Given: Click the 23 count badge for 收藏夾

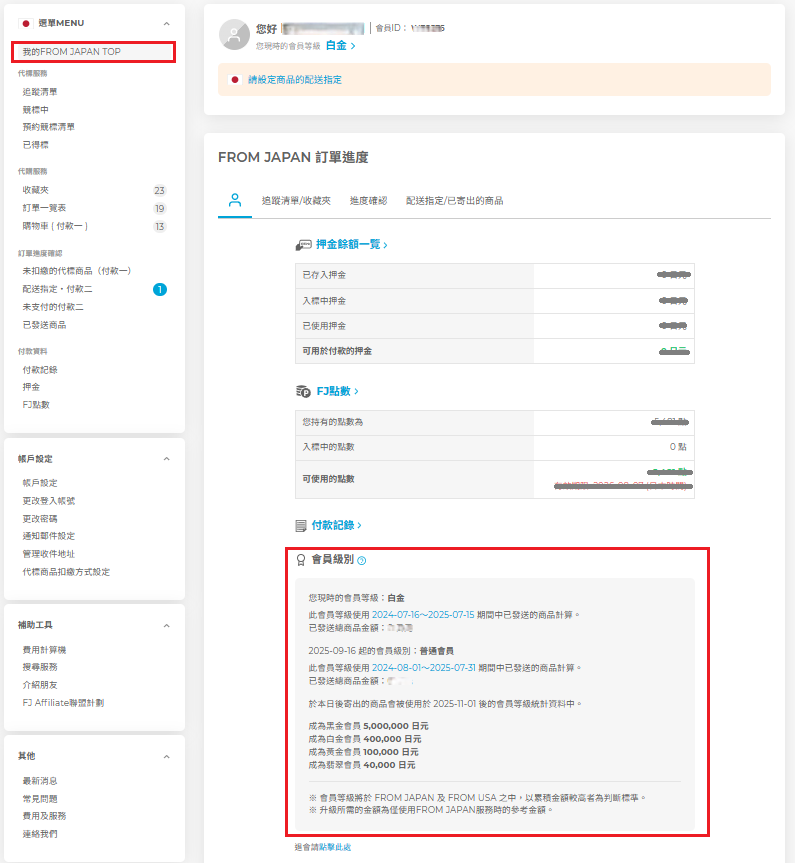Looking at the screenshot, I should coord(159,190).
